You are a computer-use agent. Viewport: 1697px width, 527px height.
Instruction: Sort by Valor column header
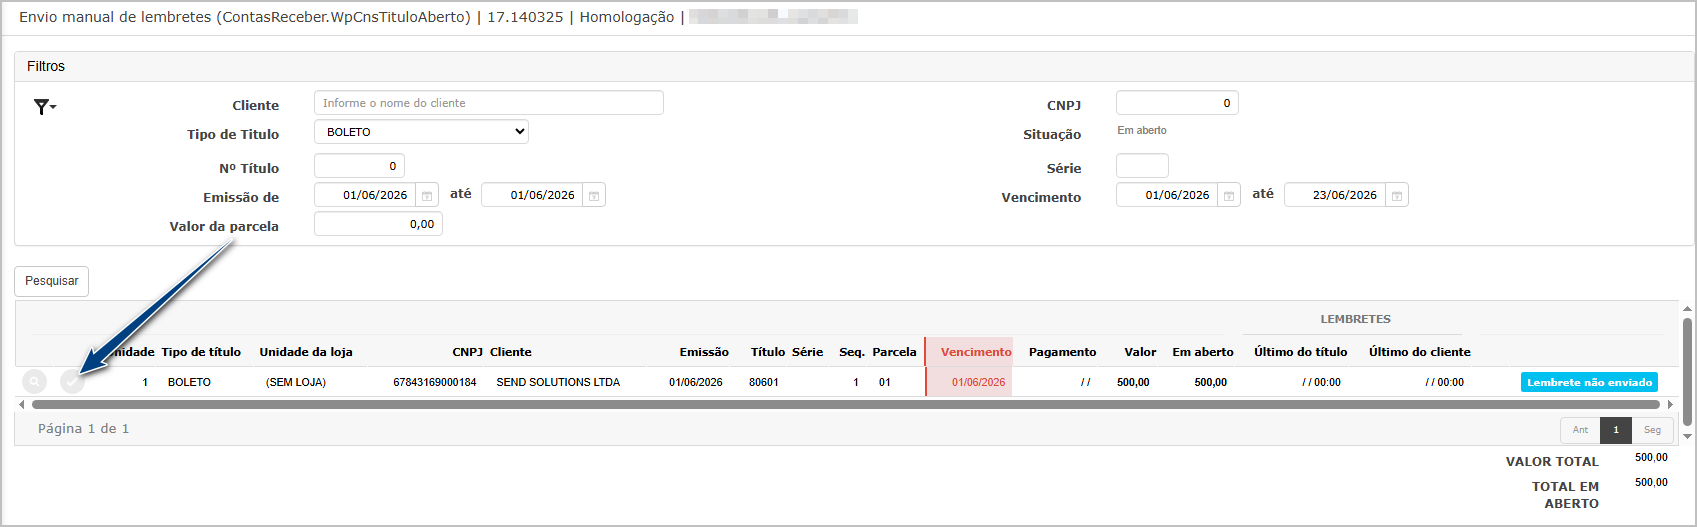1140,352
